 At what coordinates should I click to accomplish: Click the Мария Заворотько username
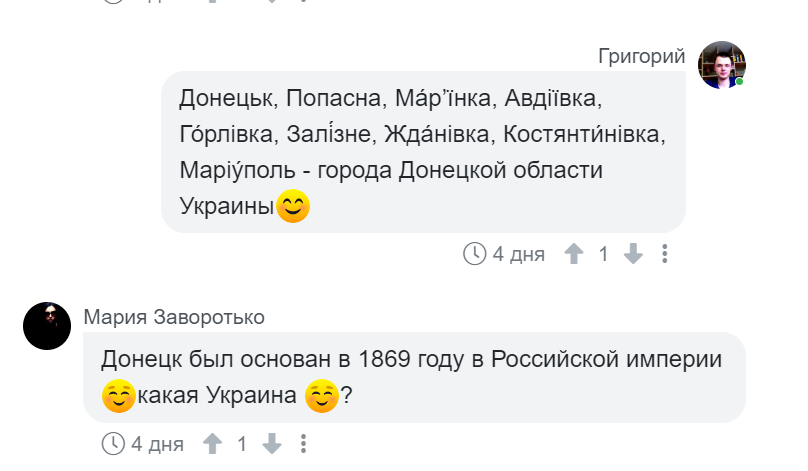174,317
